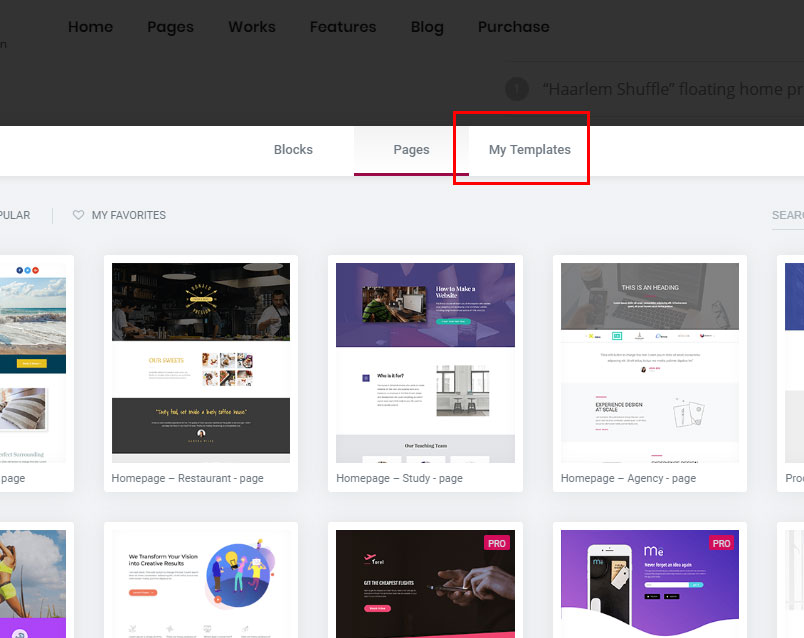The width and height of the screenshot is (804, 638).
Task: Click the heart icon beside My Favorites
Action: (x=78, y=215)
